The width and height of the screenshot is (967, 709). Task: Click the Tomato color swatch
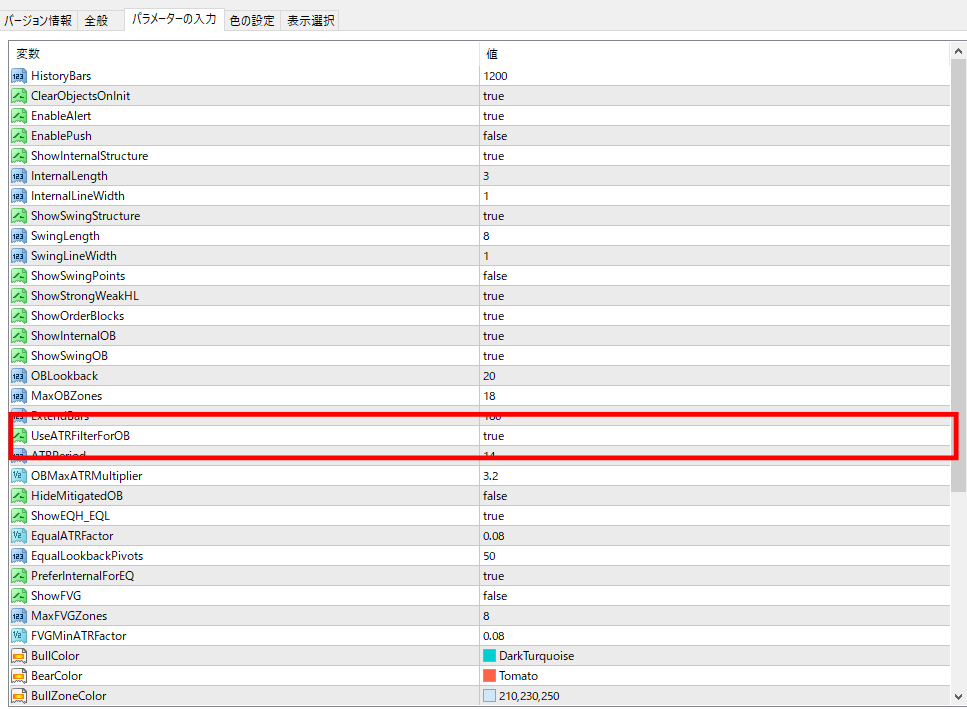(x=490, y=676)
